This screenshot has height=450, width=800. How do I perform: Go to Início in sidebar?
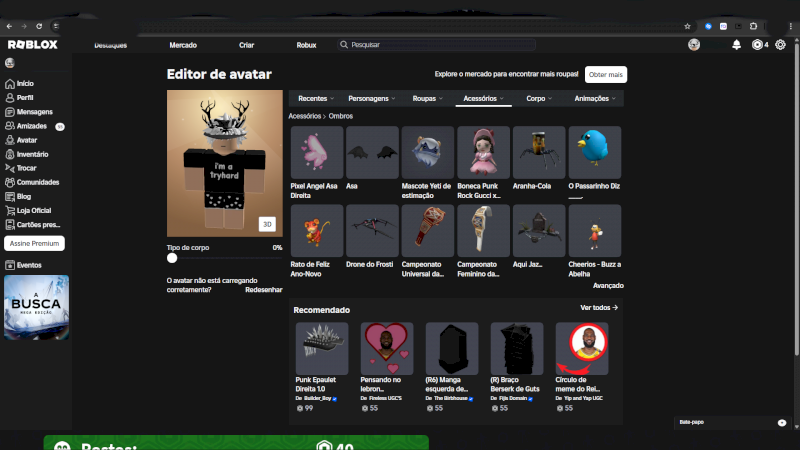pos(19,84)
